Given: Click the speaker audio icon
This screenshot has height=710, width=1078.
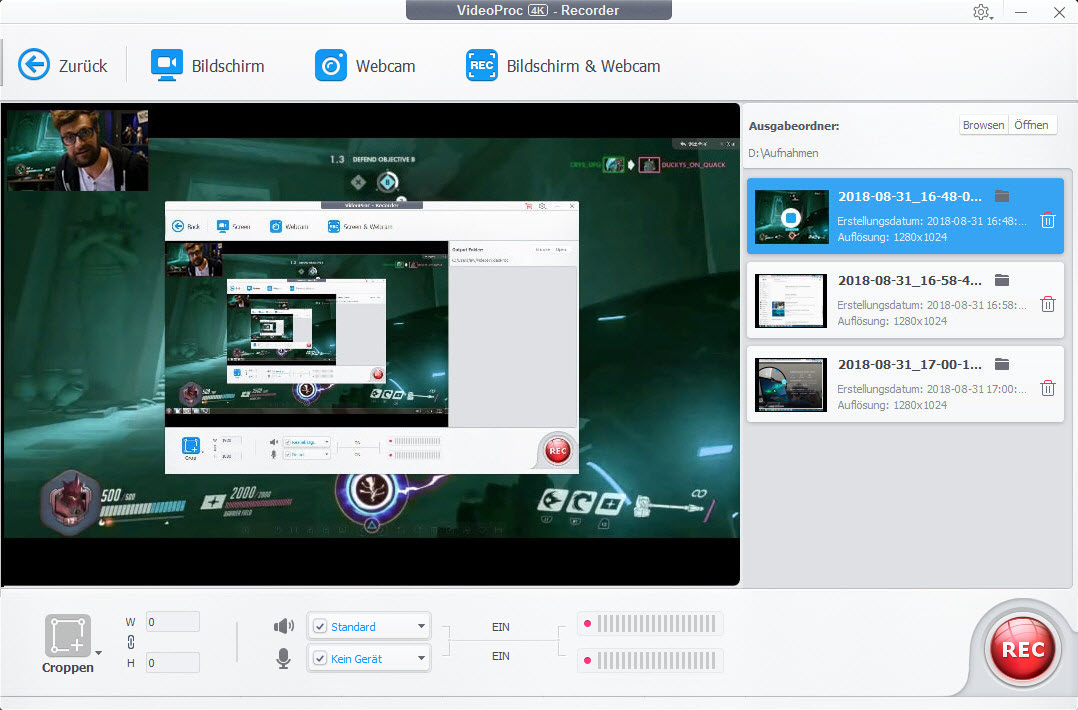Looking at the screenshot, I should 283,626.
